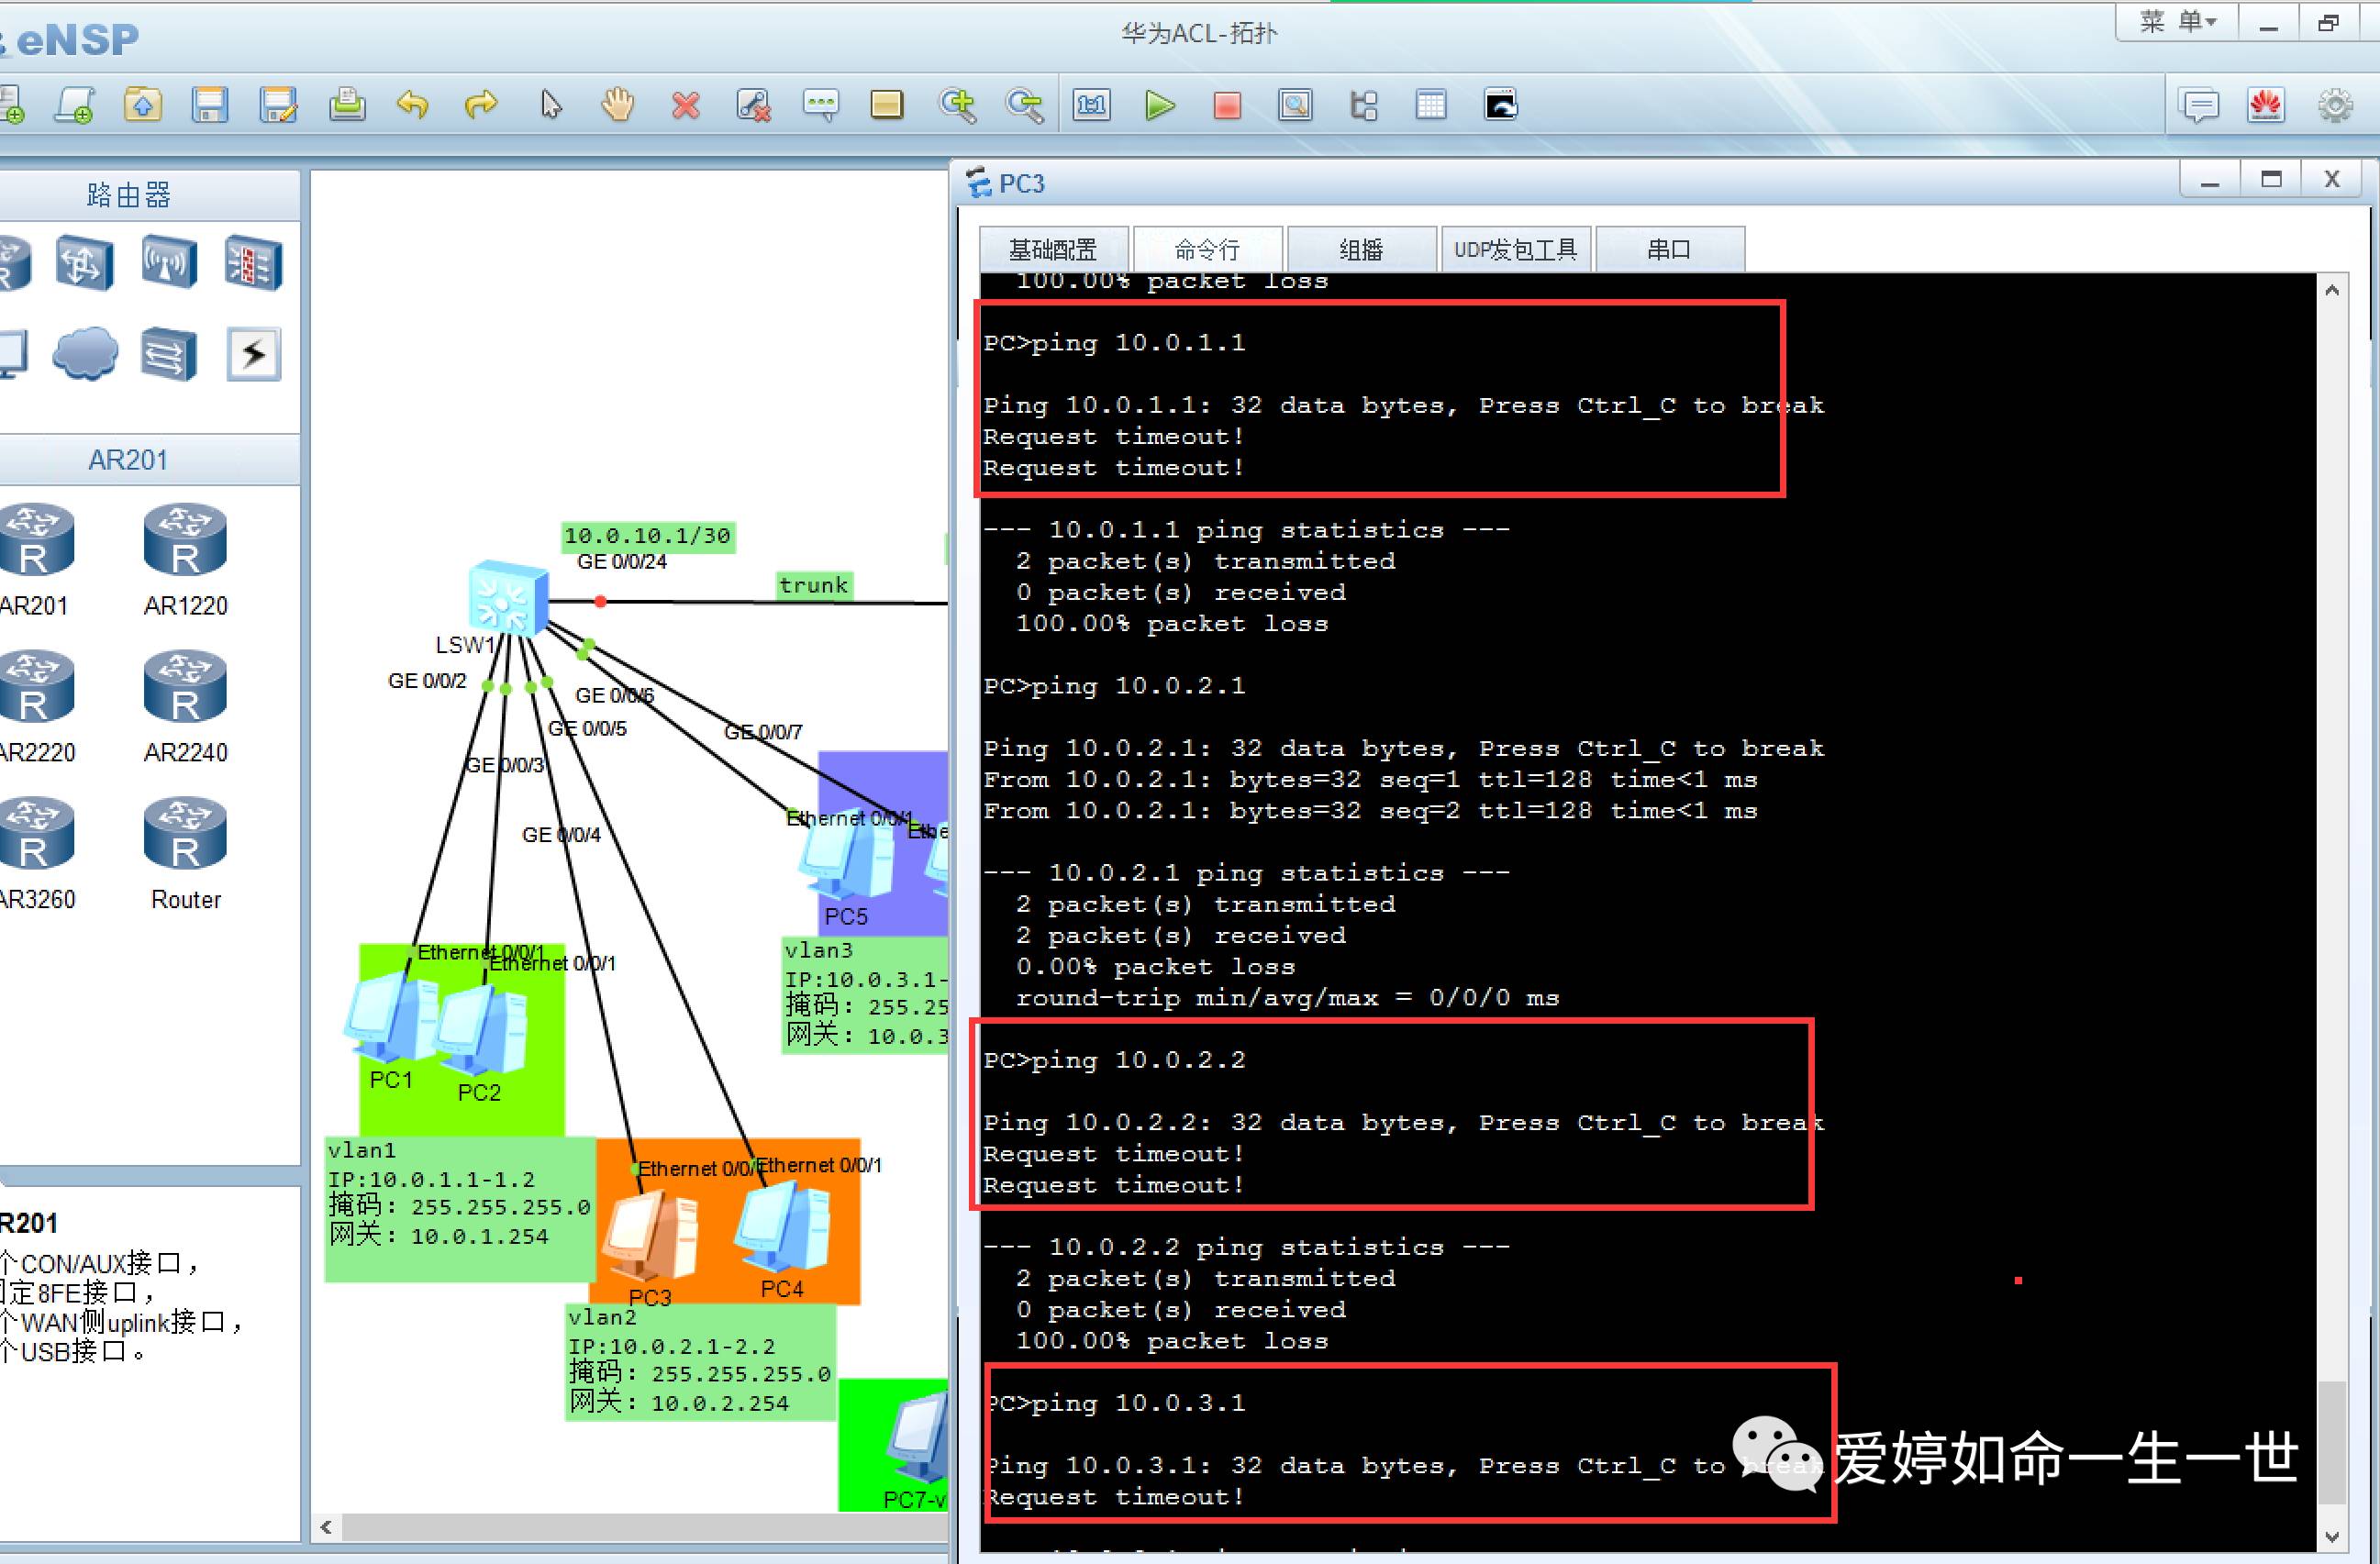Click the red X delete tool

pos(686,105)
